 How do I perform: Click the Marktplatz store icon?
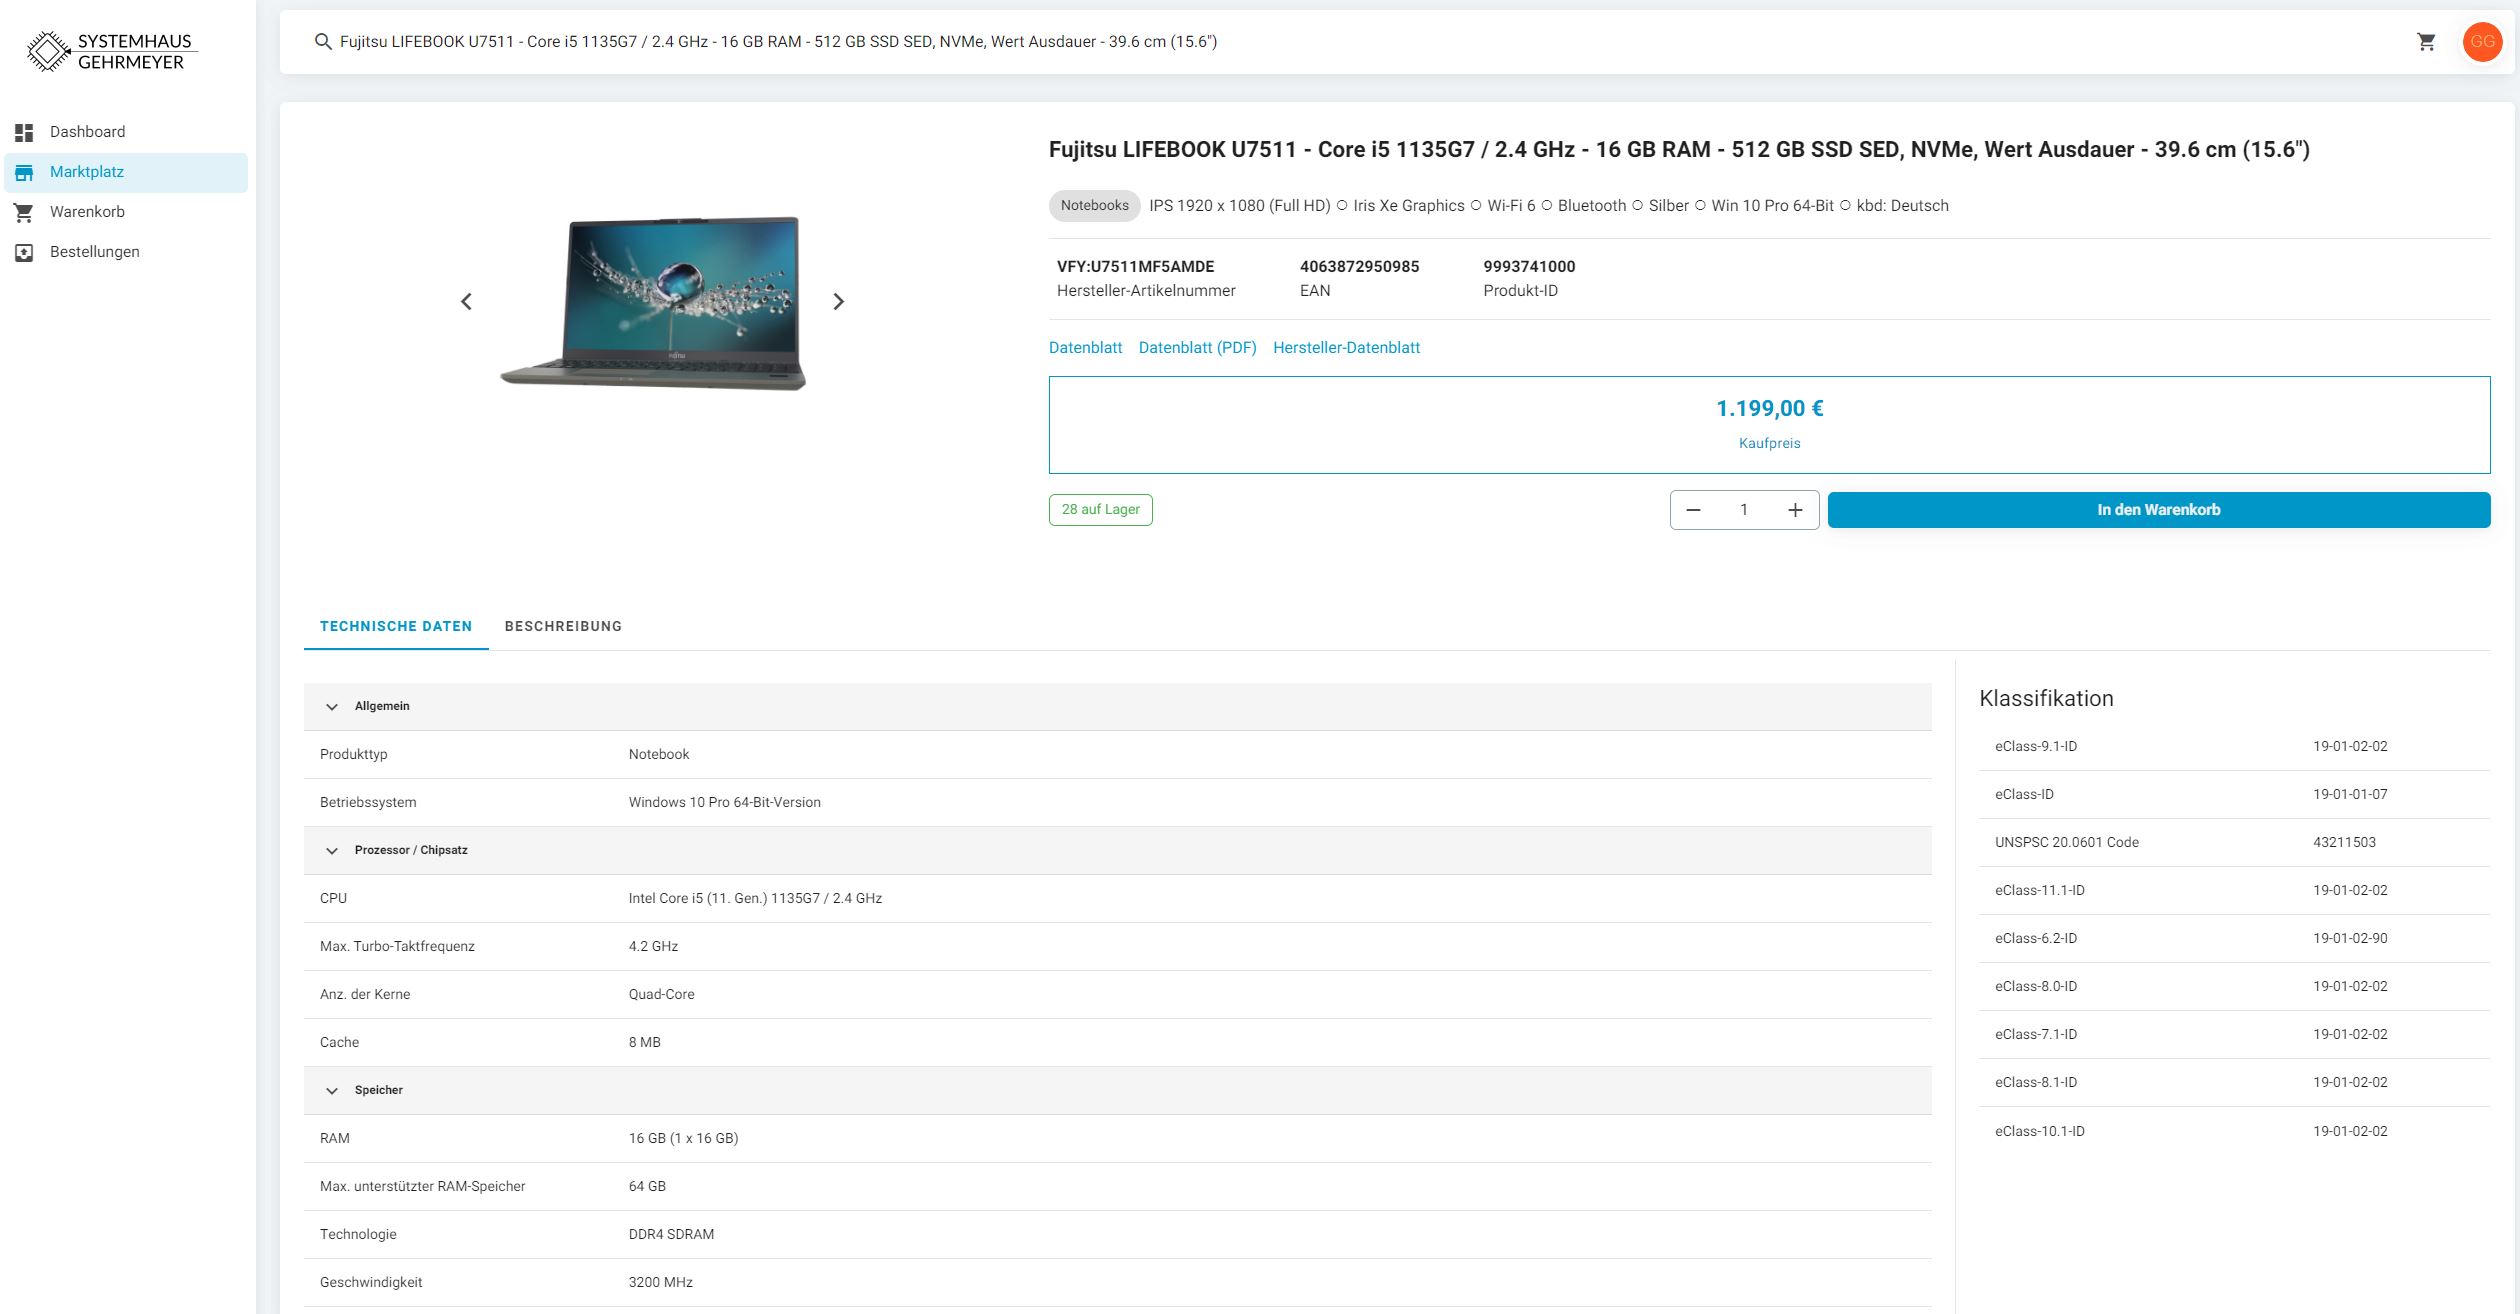[x=24, y=172]
